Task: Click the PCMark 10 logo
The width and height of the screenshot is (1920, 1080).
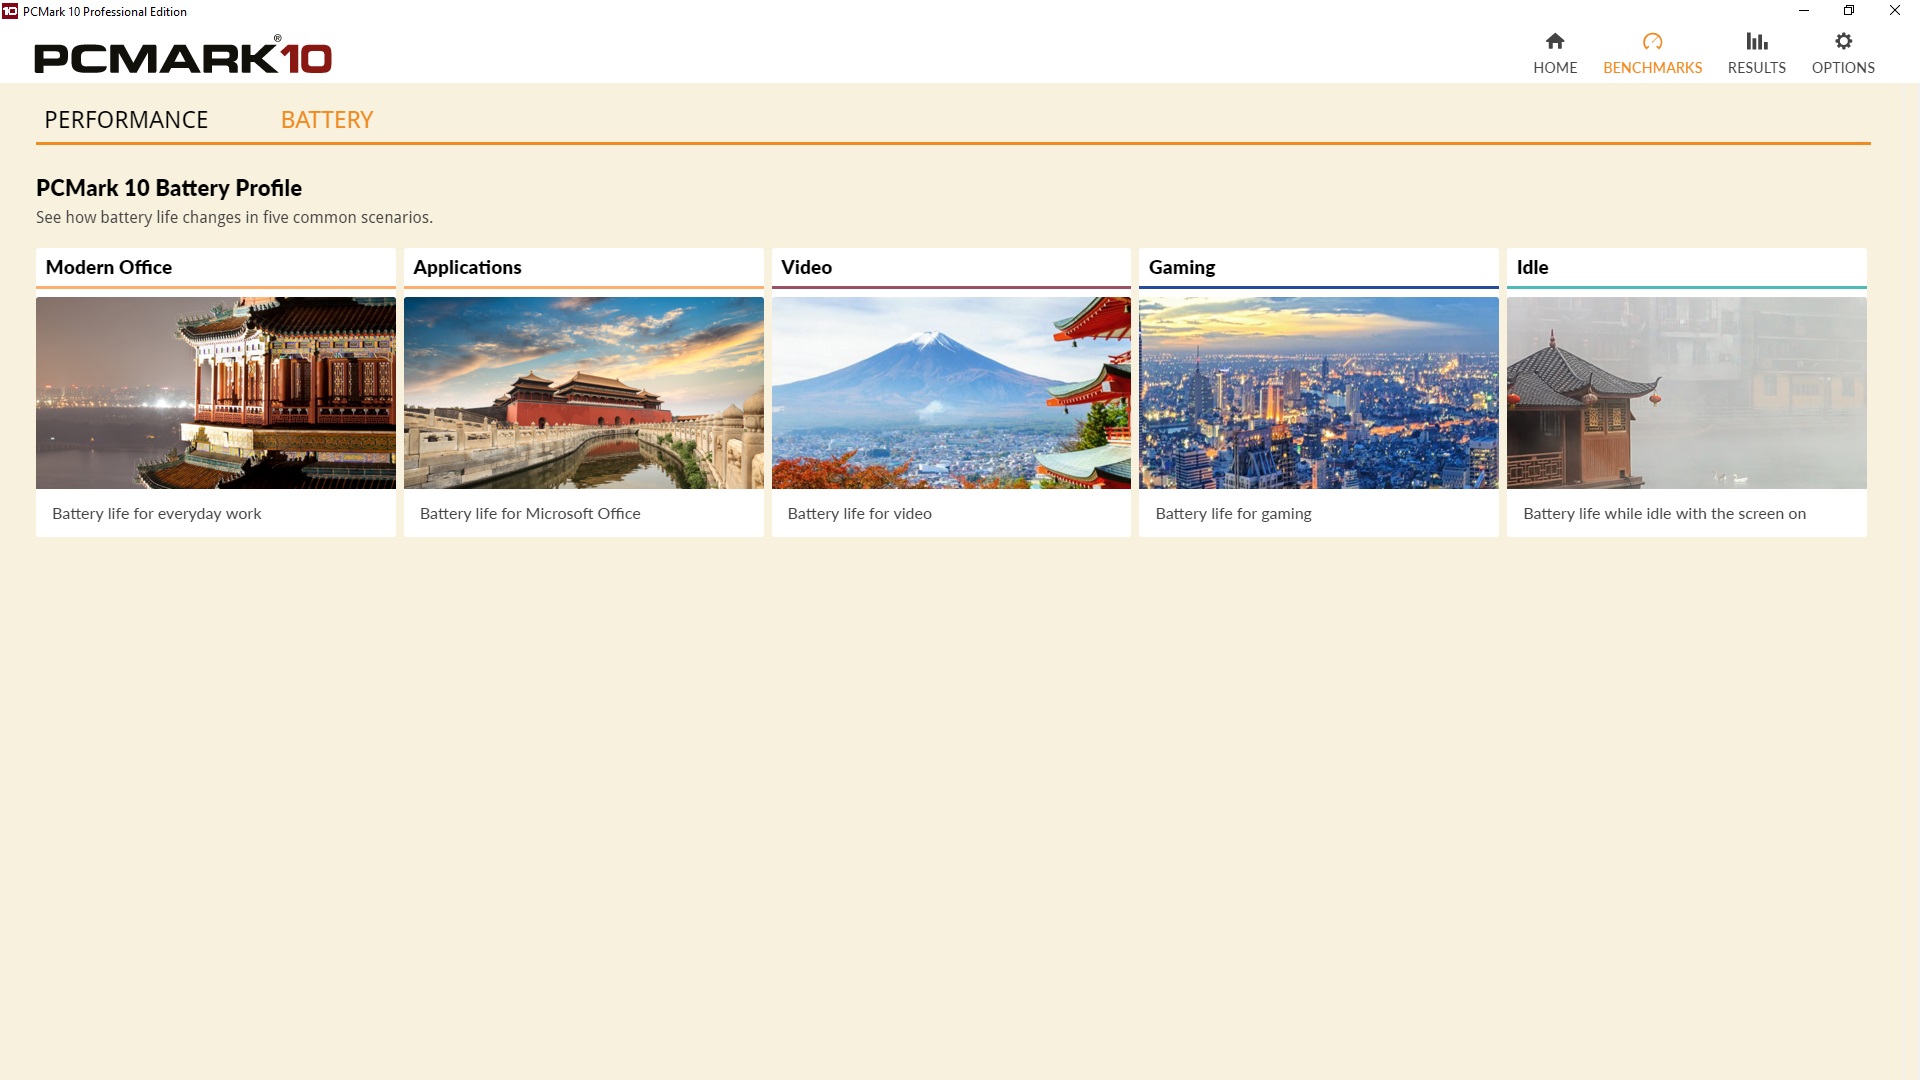Action: (x=183, y=56)
